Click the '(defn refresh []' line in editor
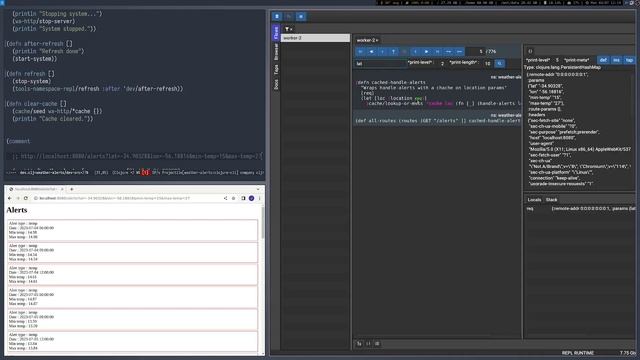640x360 pixels. [30, 74]
